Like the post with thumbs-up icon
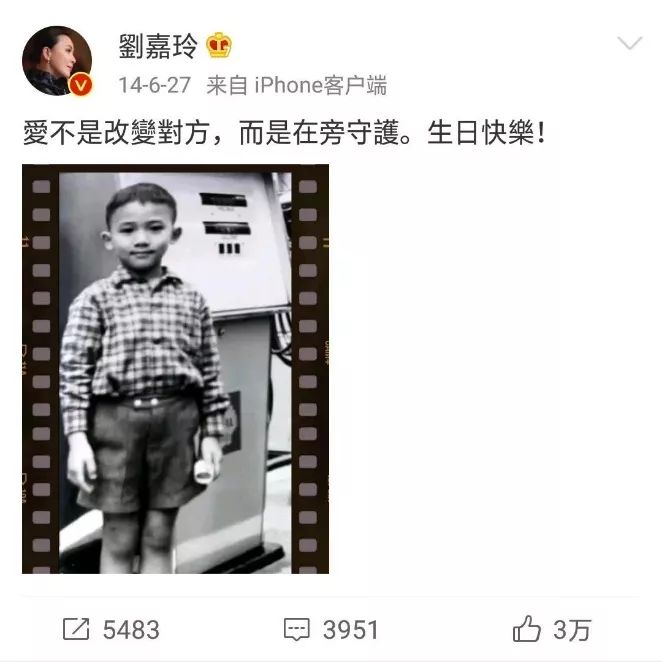The width and height of the screenshot is (662, 662). tap(526, 629)
